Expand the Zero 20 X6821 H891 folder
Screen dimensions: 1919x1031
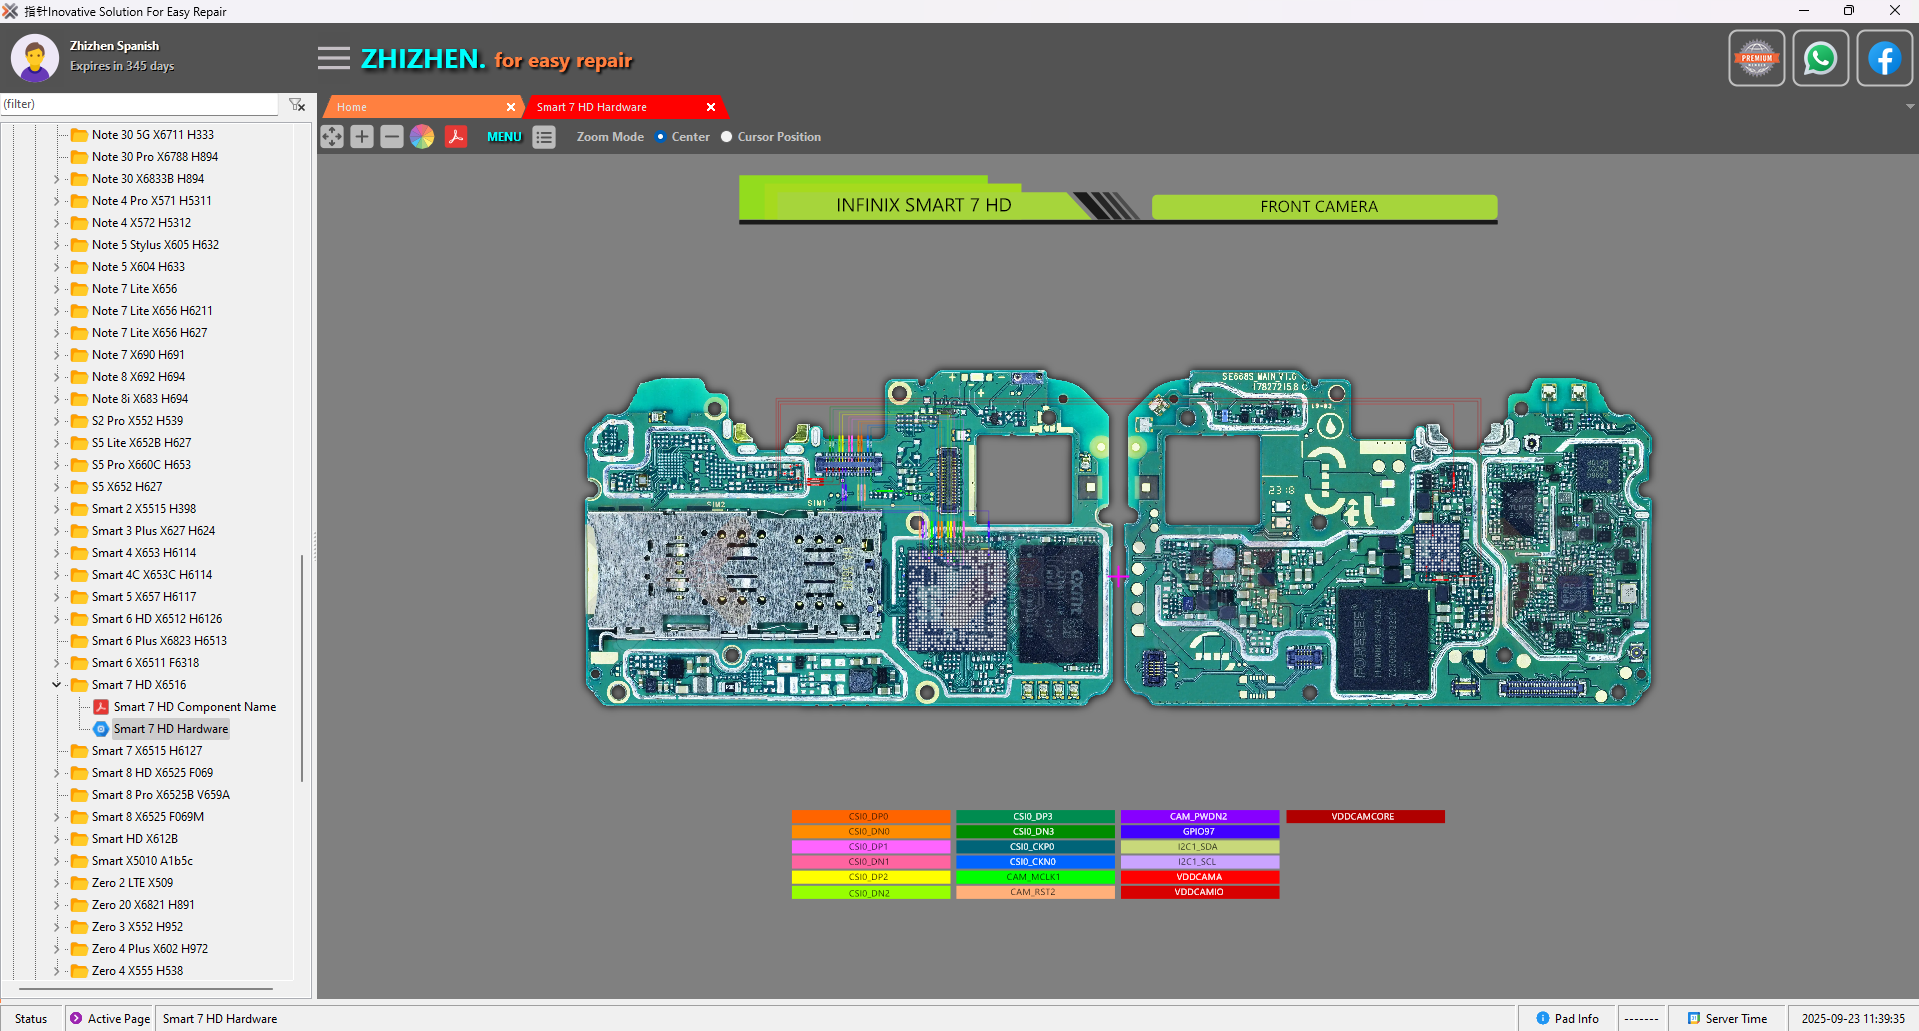click(56, 905)
